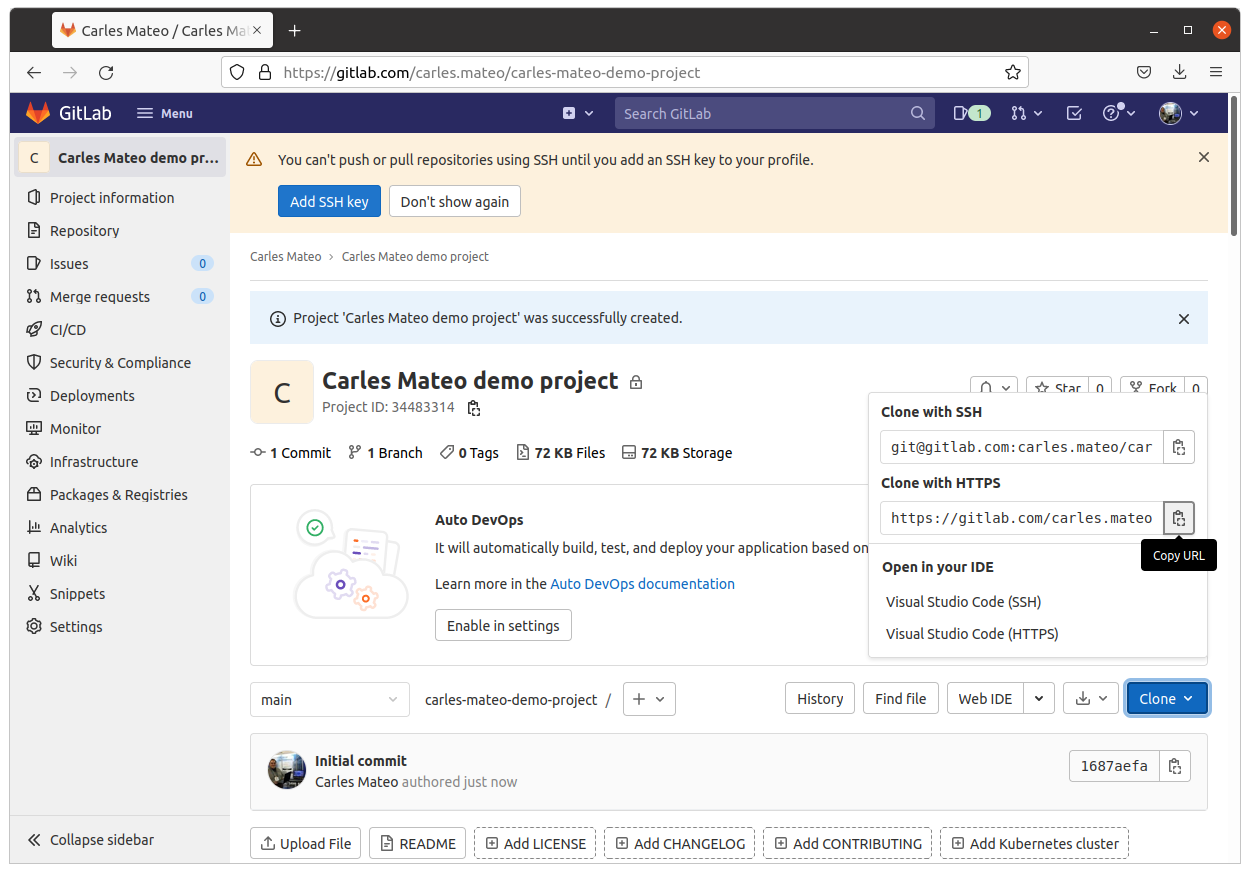1250x873 pixels.
Task: Click the Infrastructure sidebar icon
Action: tap(34, 462)
